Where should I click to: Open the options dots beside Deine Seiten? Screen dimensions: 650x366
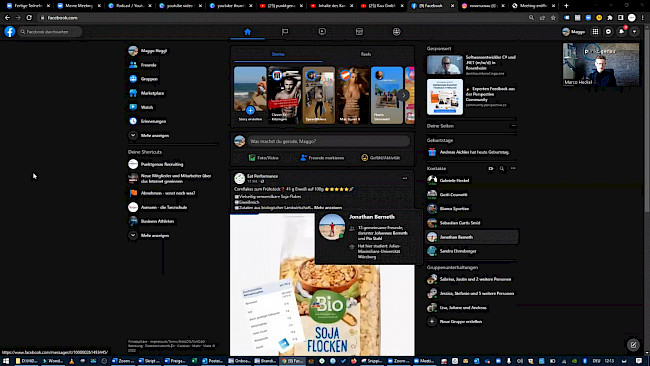[x=514, y=126]
